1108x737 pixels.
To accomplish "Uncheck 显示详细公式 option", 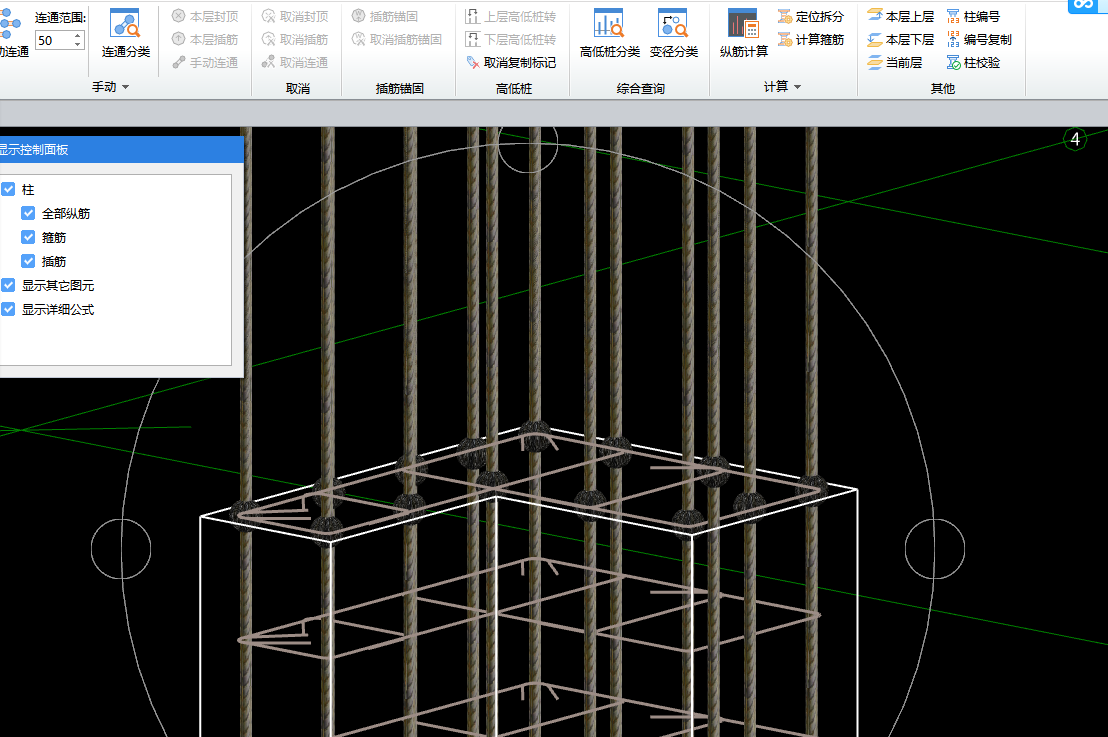I will coord(8,309).
